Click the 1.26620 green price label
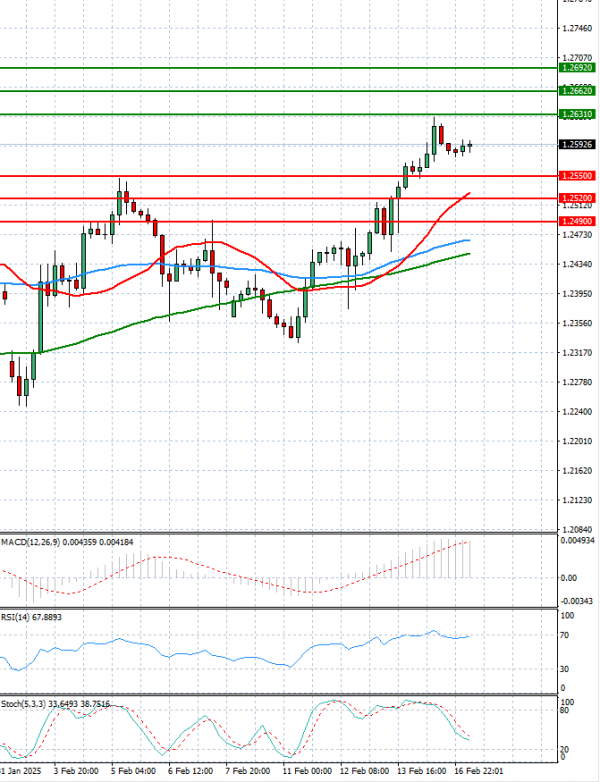This screenshot has width=600, height=782. (x=578, y=91)
